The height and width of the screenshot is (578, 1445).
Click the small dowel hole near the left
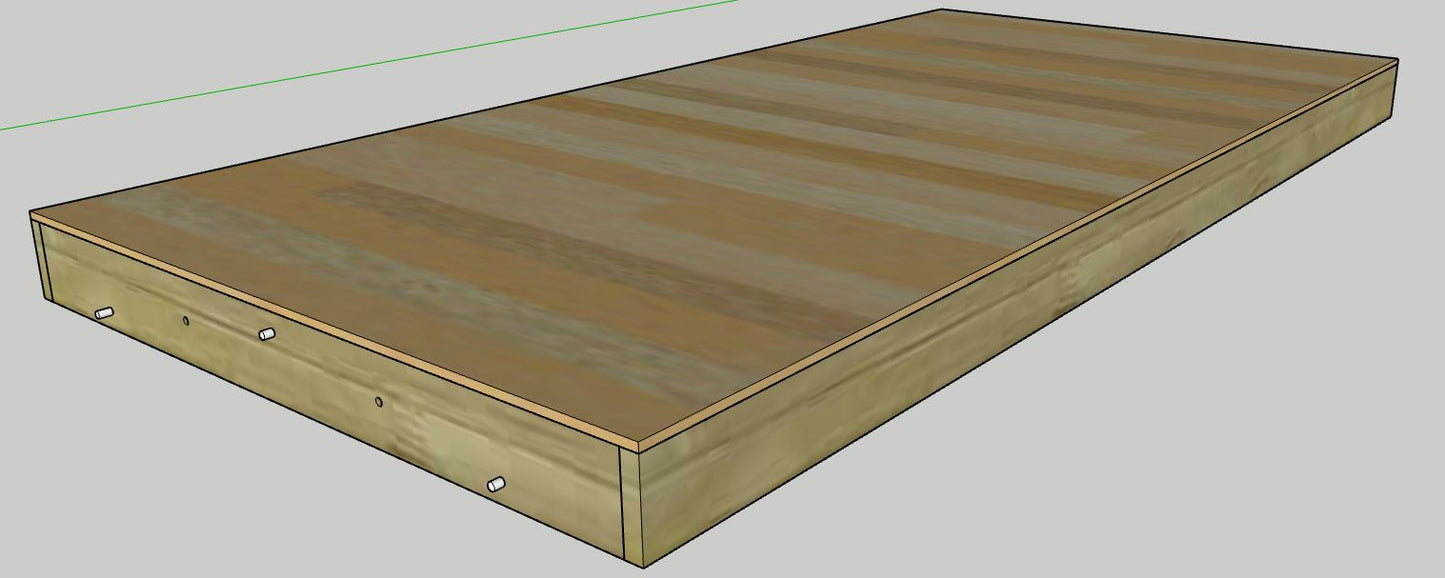coord(185,320)
